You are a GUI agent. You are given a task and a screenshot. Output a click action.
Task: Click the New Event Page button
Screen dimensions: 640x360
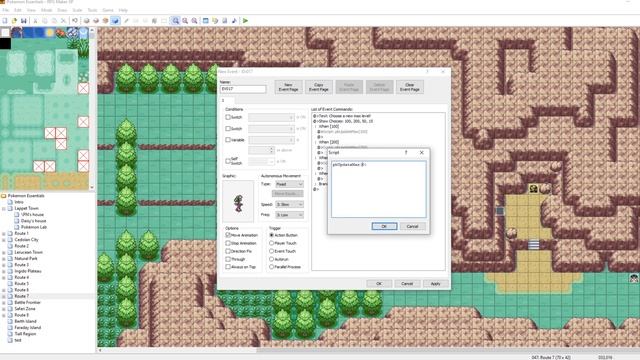288,87
